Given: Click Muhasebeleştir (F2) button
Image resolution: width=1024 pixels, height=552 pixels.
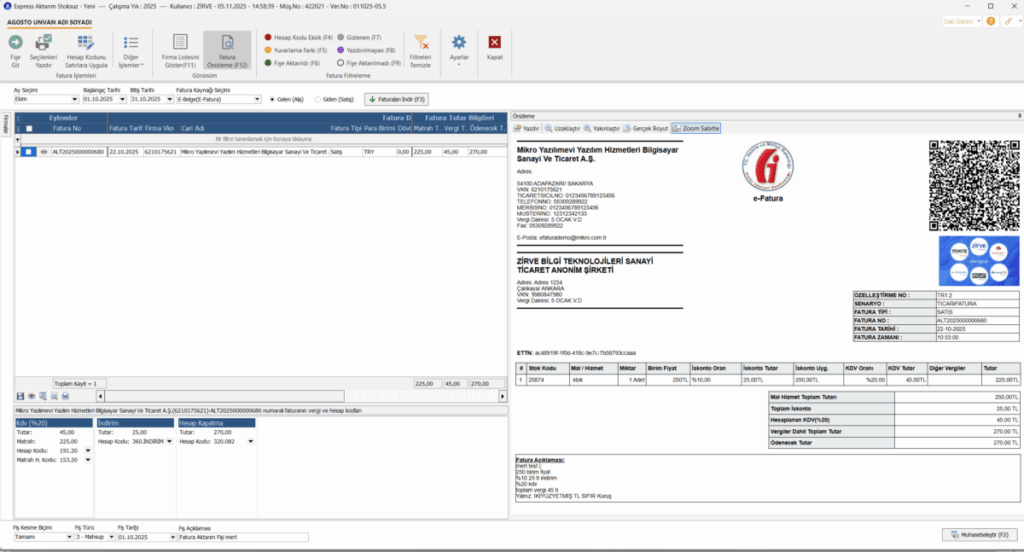Looking at the screenshot, I should [x=980, y=535].
